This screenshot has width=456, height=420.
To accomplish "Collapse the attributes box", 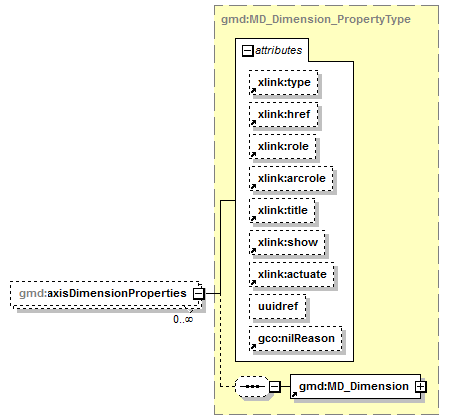I will click(x=247, y=51).
